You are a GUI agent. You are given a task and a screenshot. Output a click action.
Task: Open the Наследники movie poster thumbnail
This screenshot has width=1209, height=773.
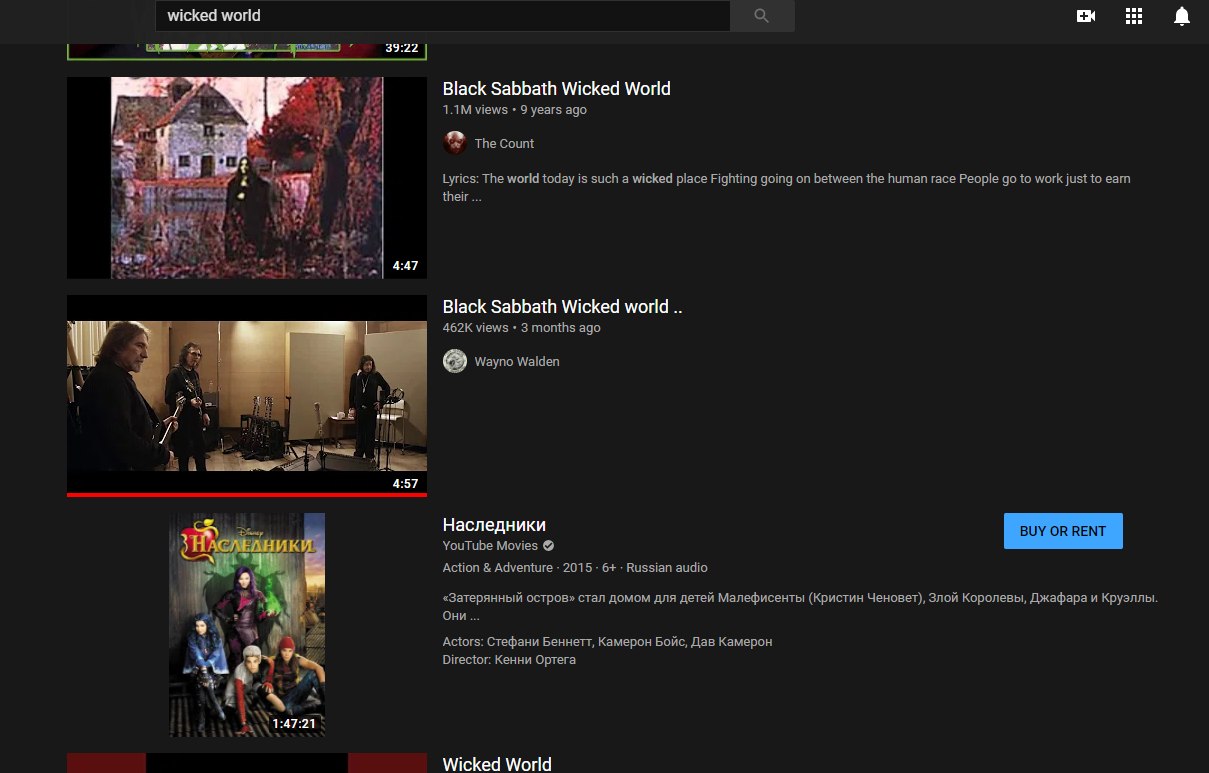coord(247,625)
